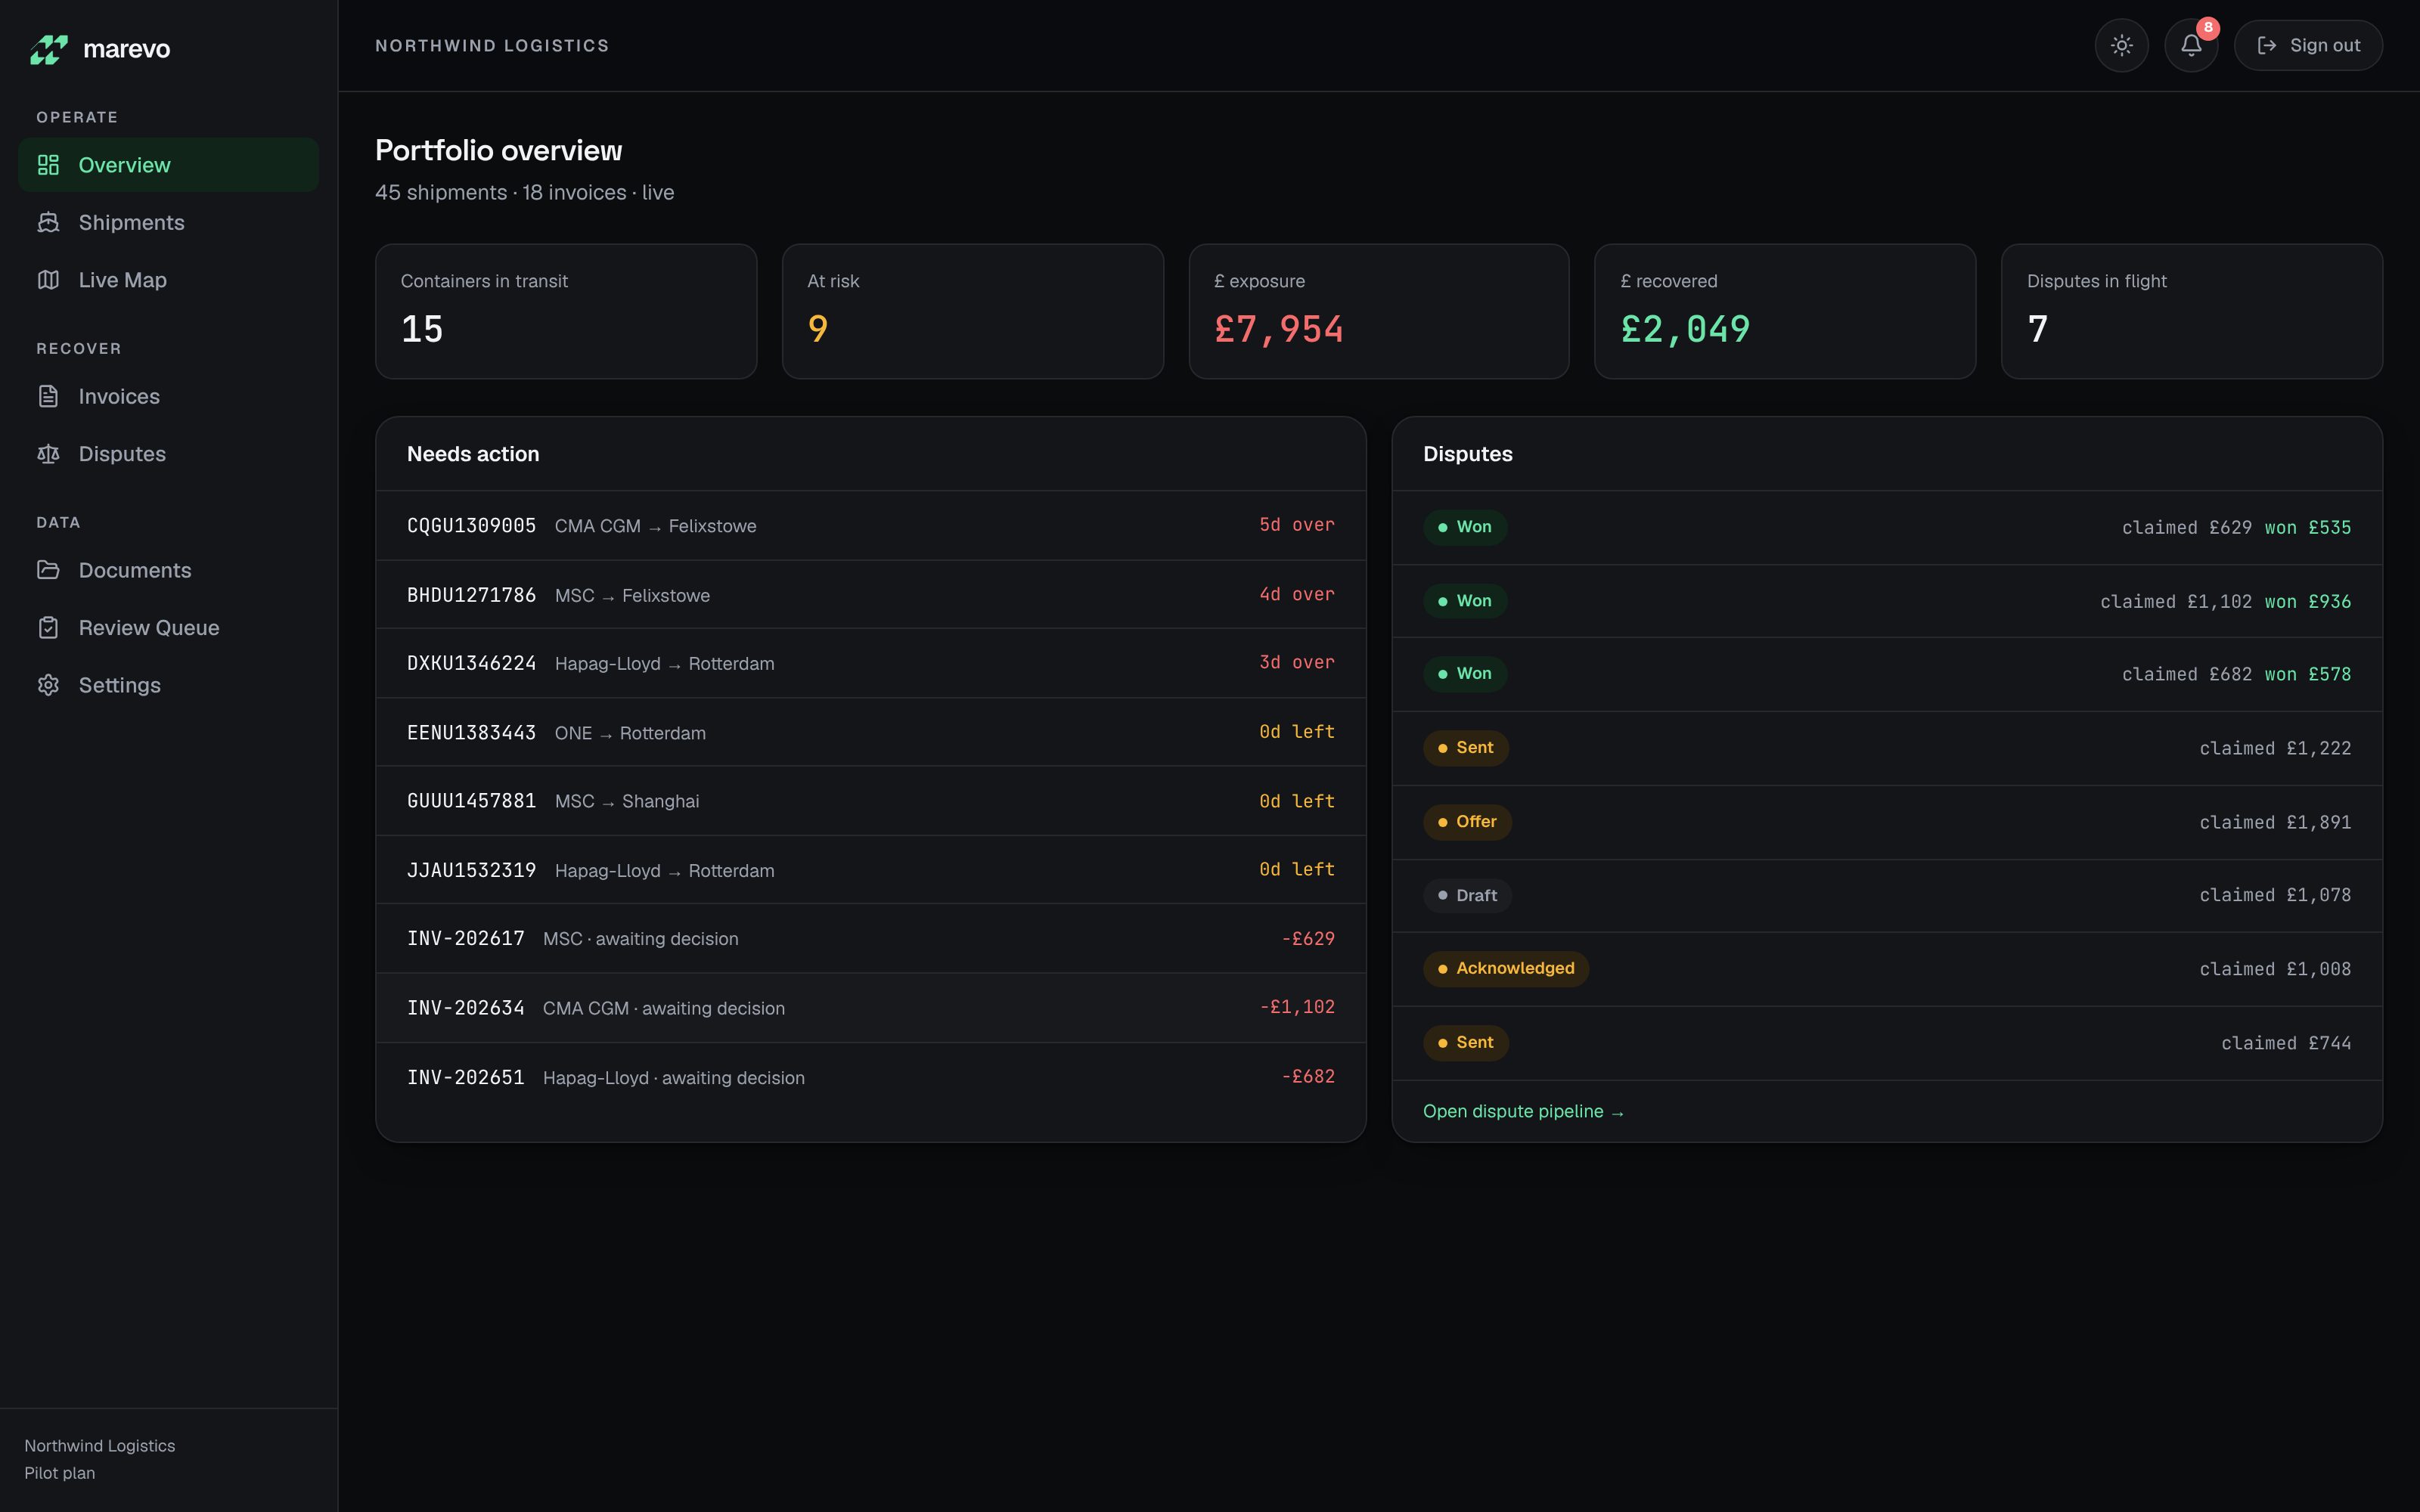Open container GUUU1457881 row
2420x1512 pixels.
[x=870, y=801]
